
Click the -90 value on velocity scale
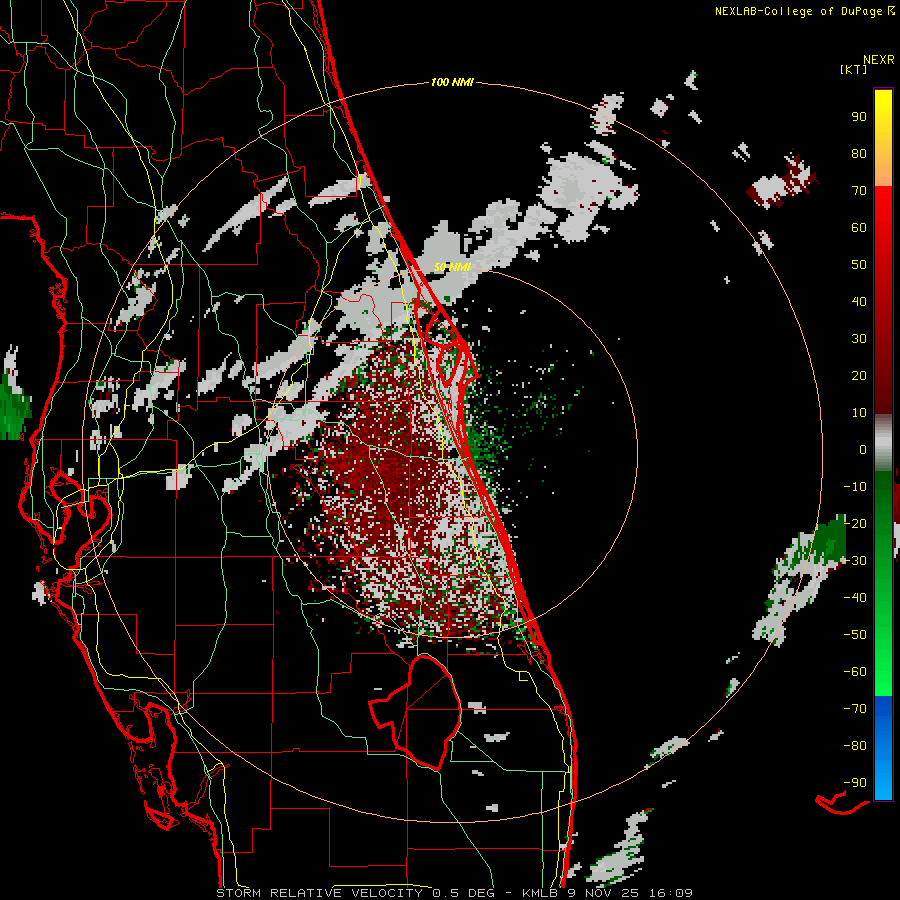pyautogui.click(x=855, y=783)
